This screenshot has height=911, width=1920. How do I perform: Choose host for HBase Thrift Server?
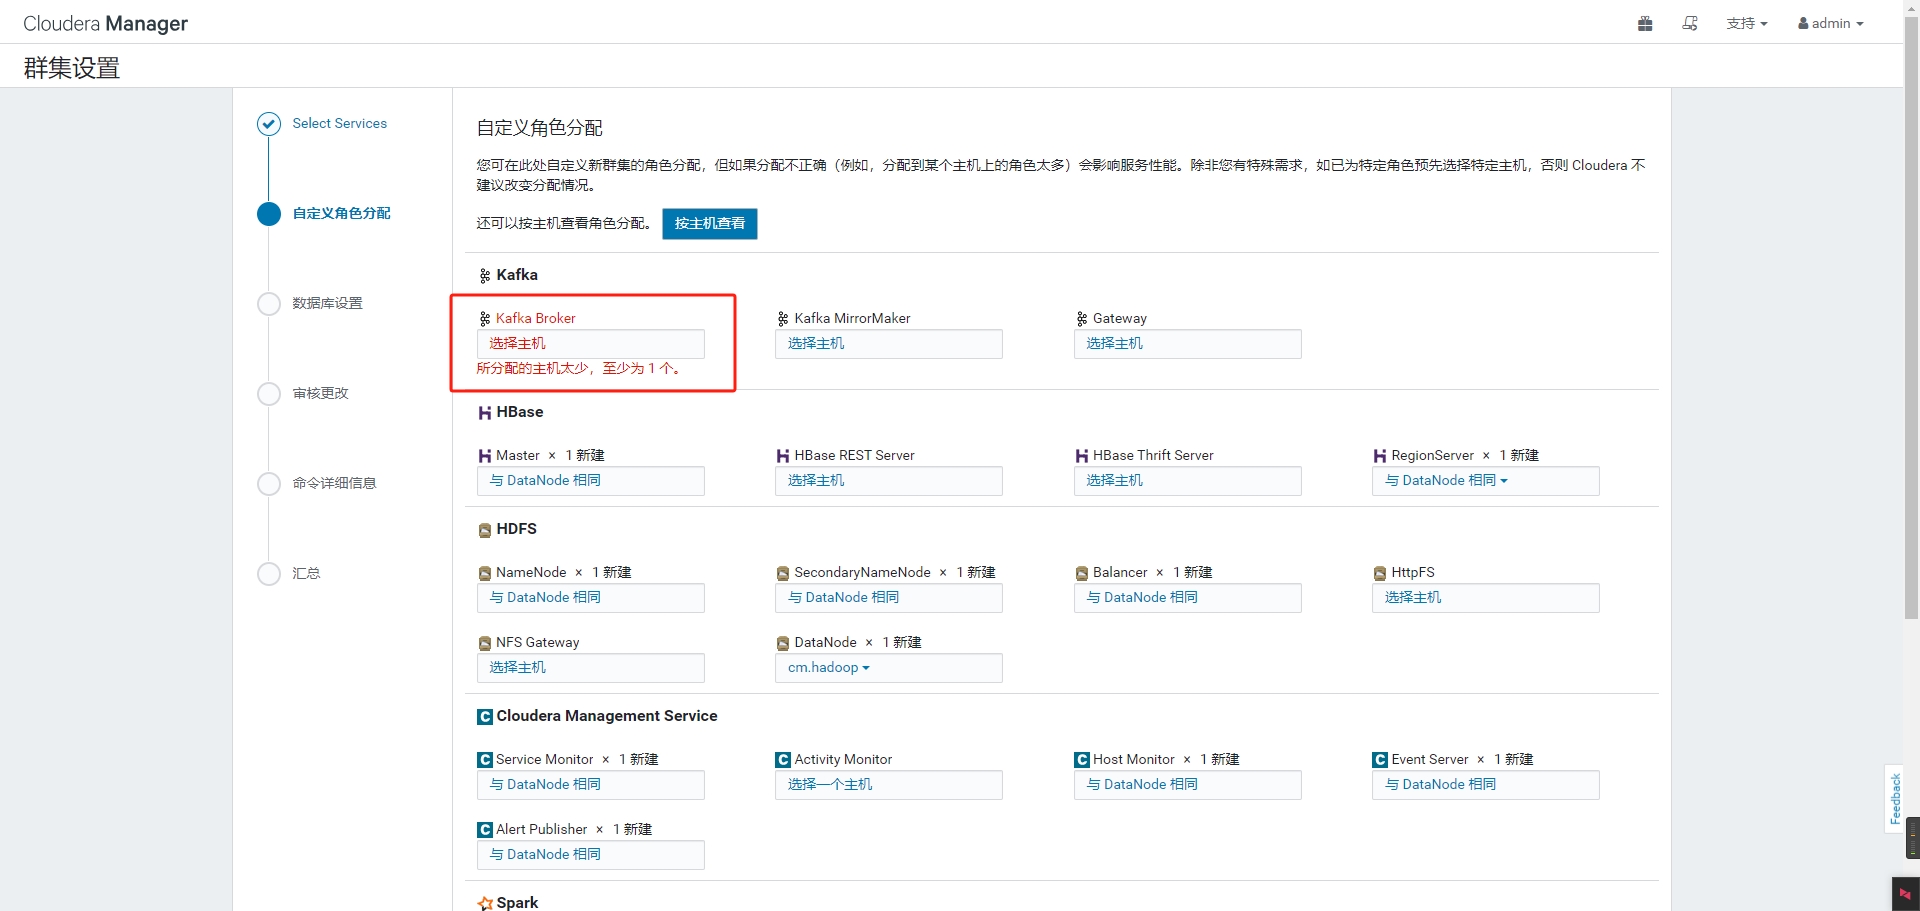click(x=1188, y=481)
